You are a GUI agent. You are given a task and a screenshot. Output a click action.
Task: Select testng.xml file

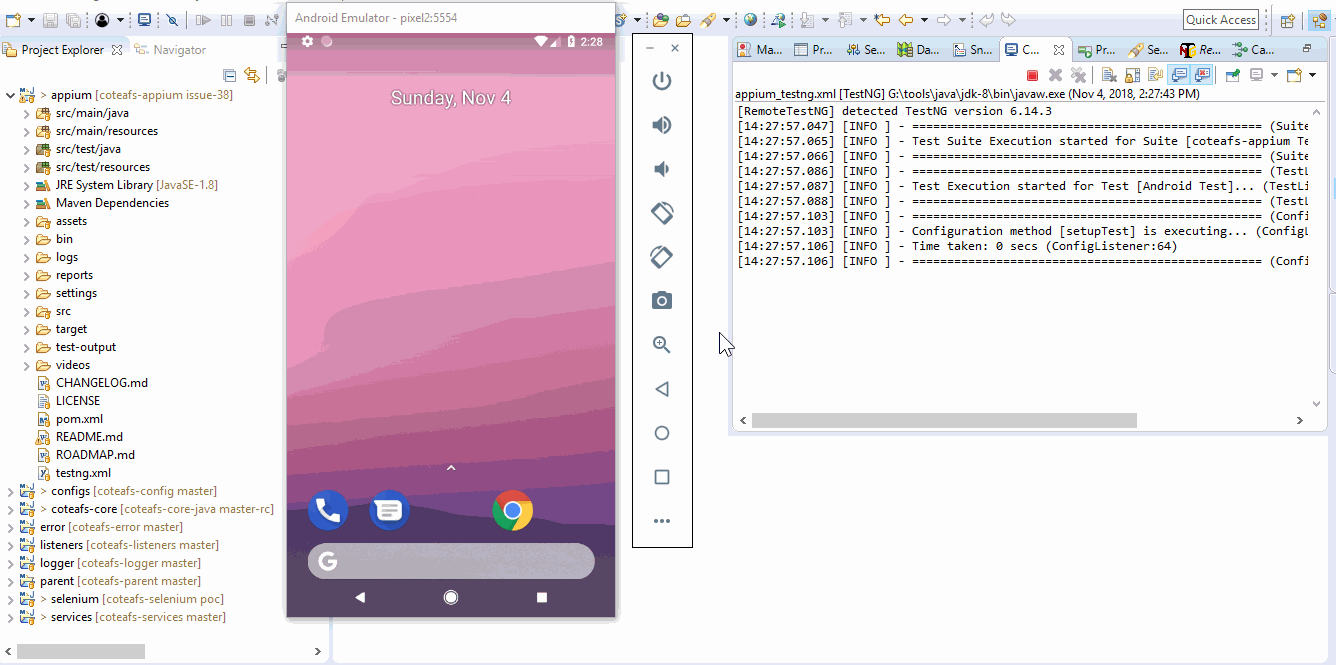click(83, 473)
